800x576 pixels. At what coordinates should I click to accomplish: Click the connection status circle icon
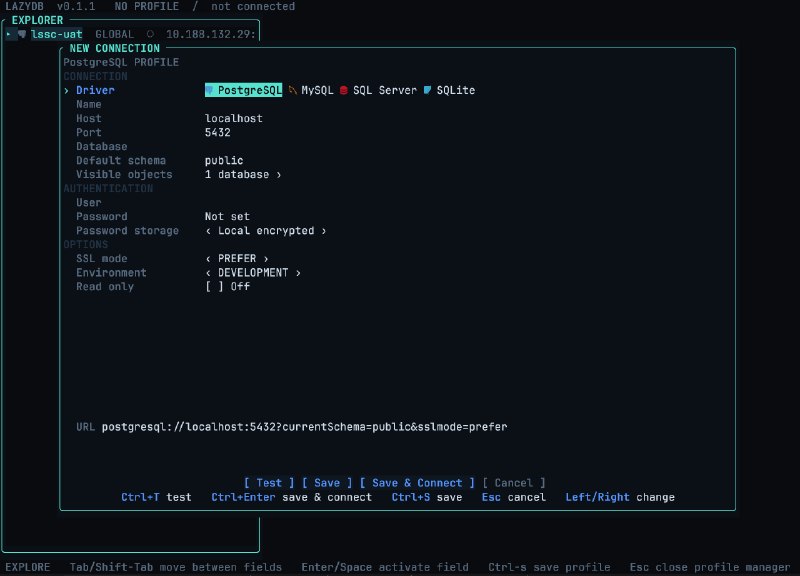(x=150, y=34)
